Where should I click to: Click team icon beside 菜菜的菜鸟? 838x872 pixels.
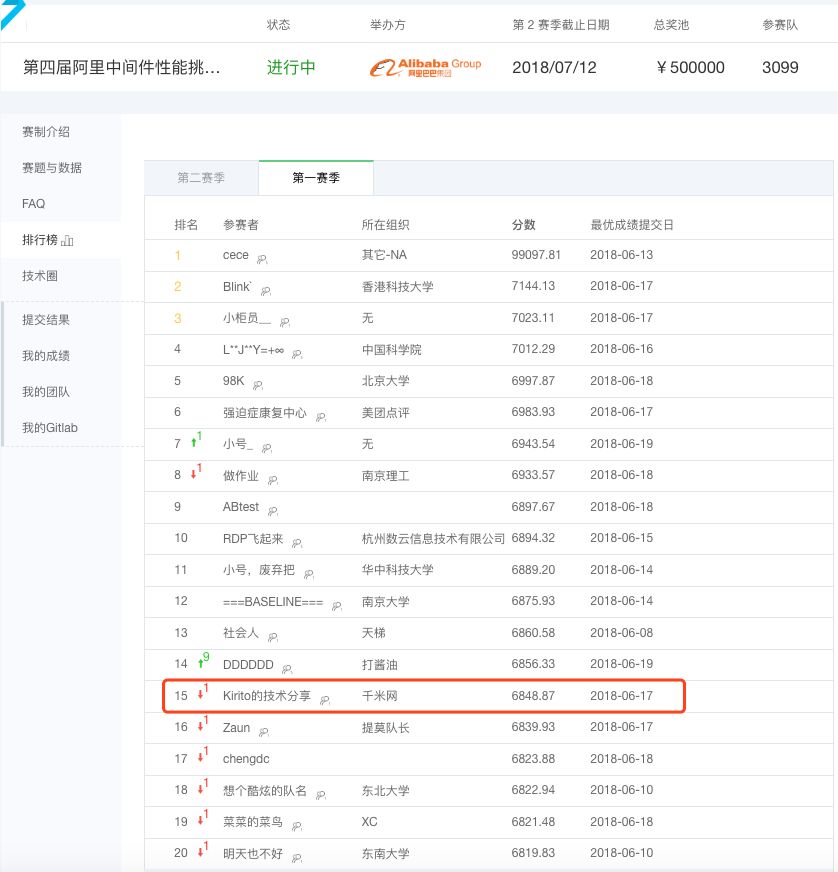coord(297,826)
